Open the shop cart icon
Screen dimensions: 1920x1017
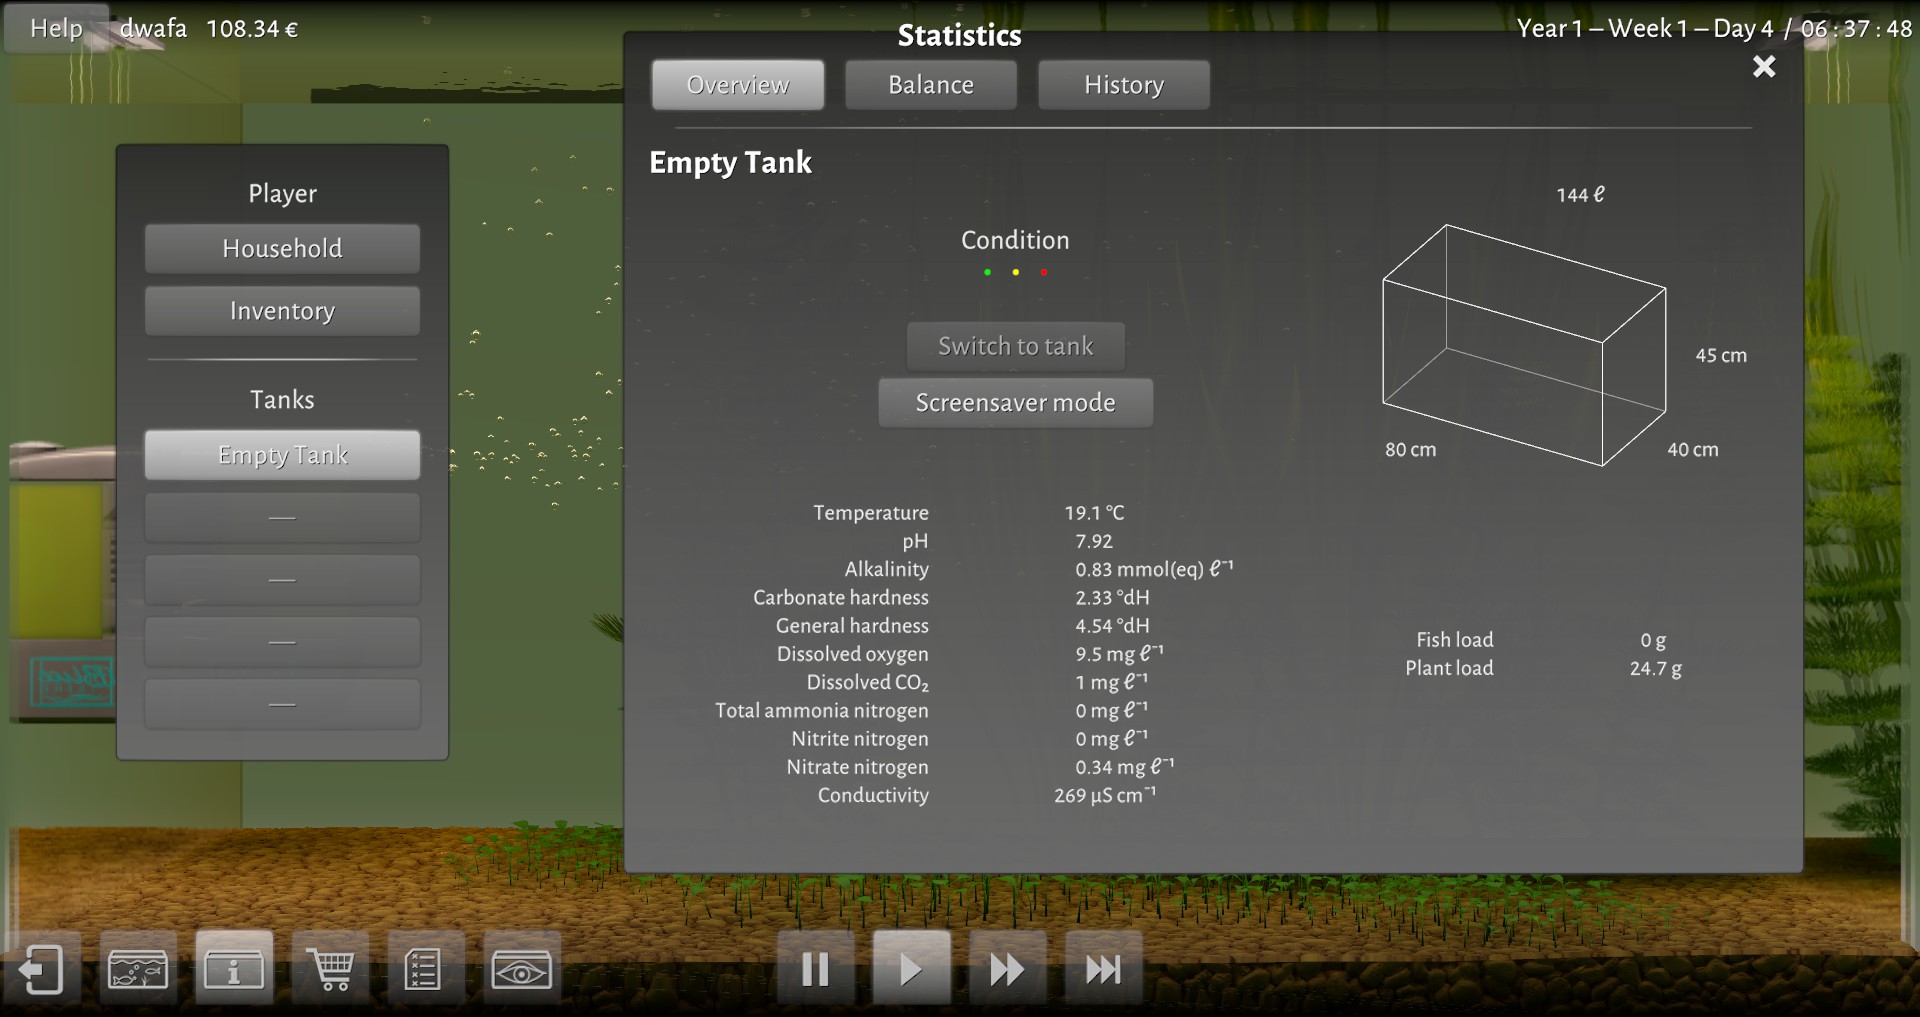click(x=331, y=969)
